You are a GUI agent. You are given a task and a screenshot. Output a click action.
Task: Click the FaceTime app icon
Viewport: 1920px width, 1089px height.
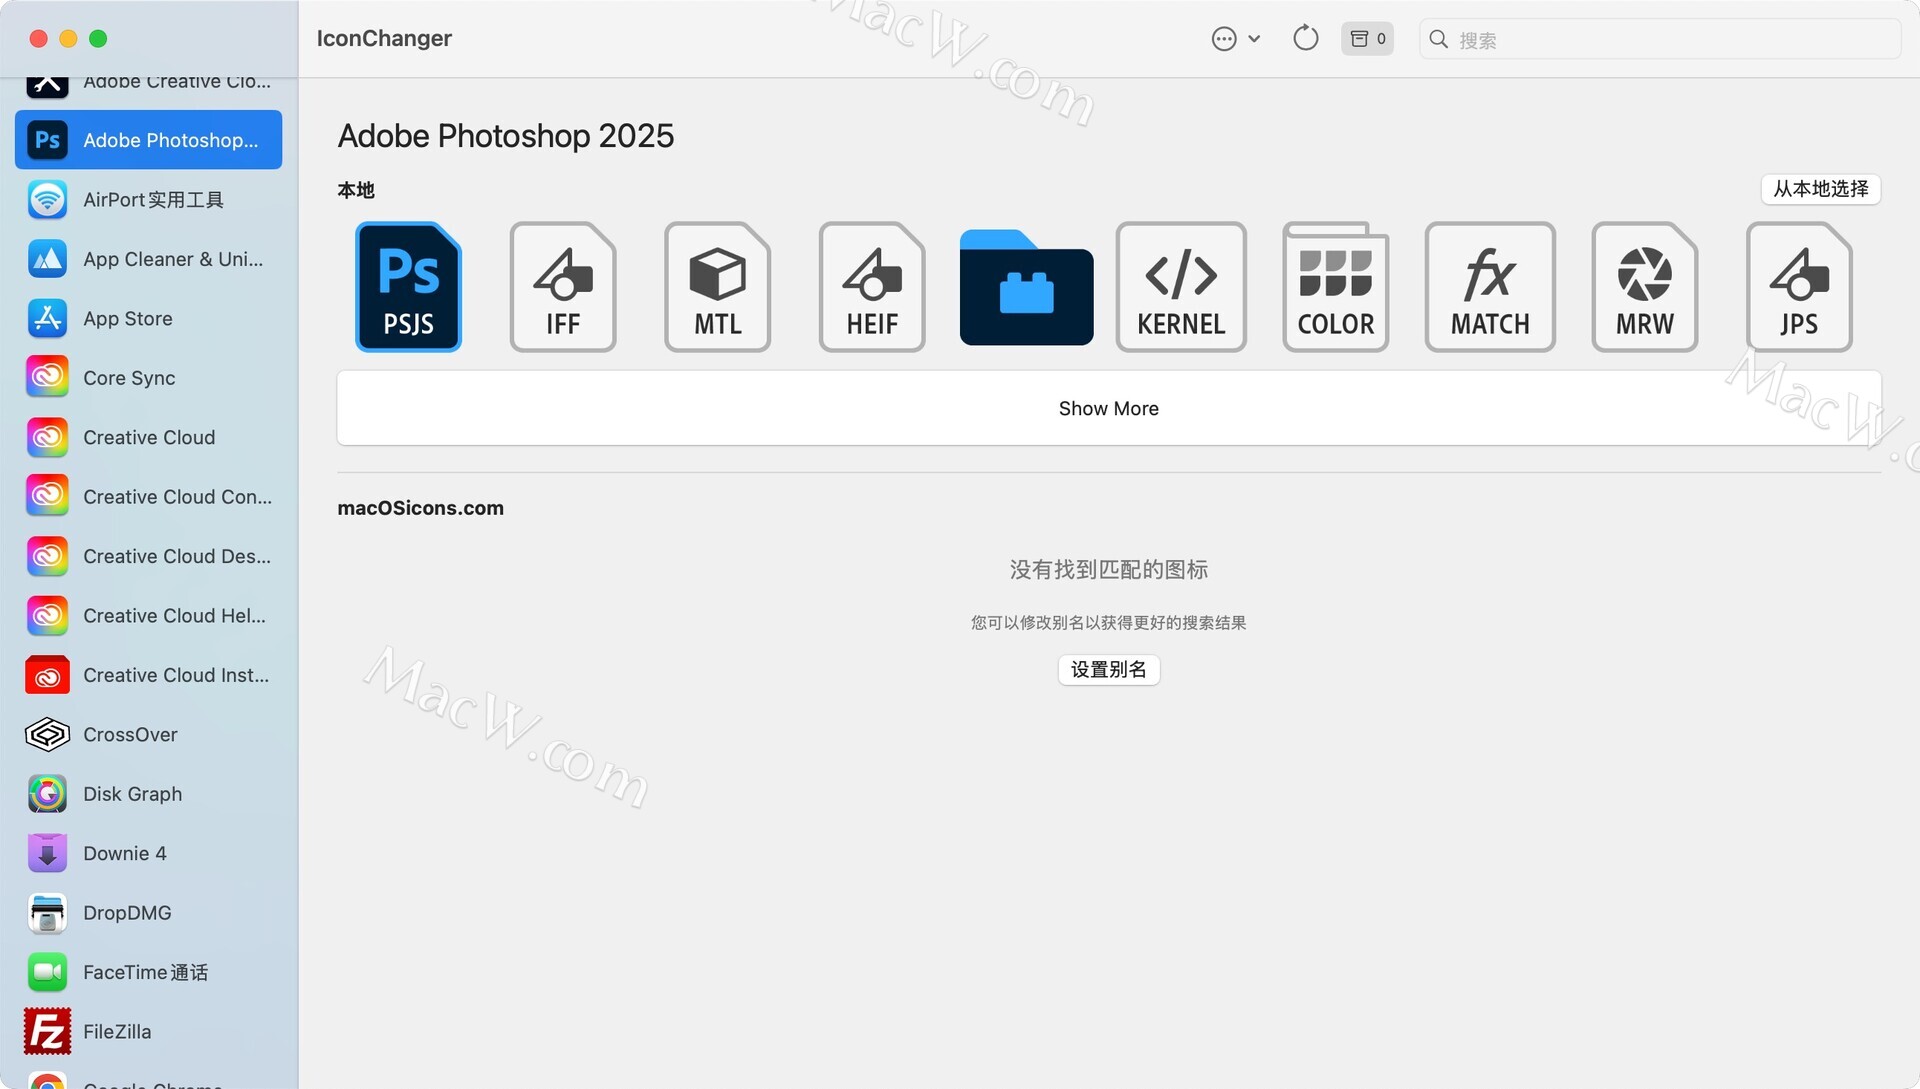click(47, 972)
